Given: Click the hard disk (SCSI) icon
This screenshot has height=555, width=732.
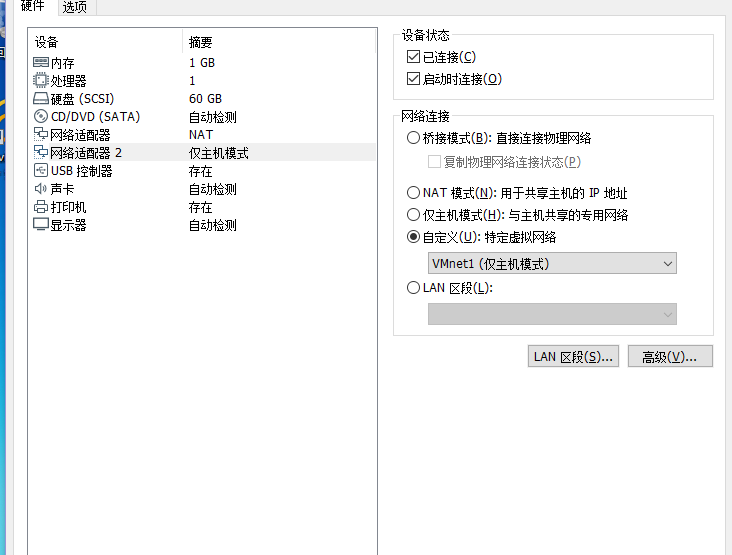Looking at the screenshot, I should (41, 98).
